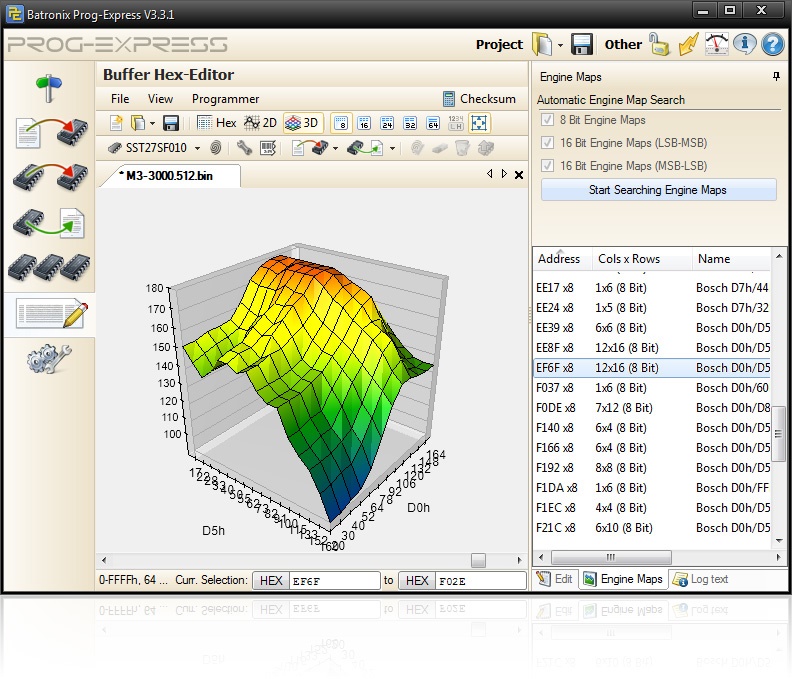Toggle 16 Bit Engine Maps (MSB-LSB) checkbox
The width and height of the screenshot is (792, 679).
tap(547, 166)
